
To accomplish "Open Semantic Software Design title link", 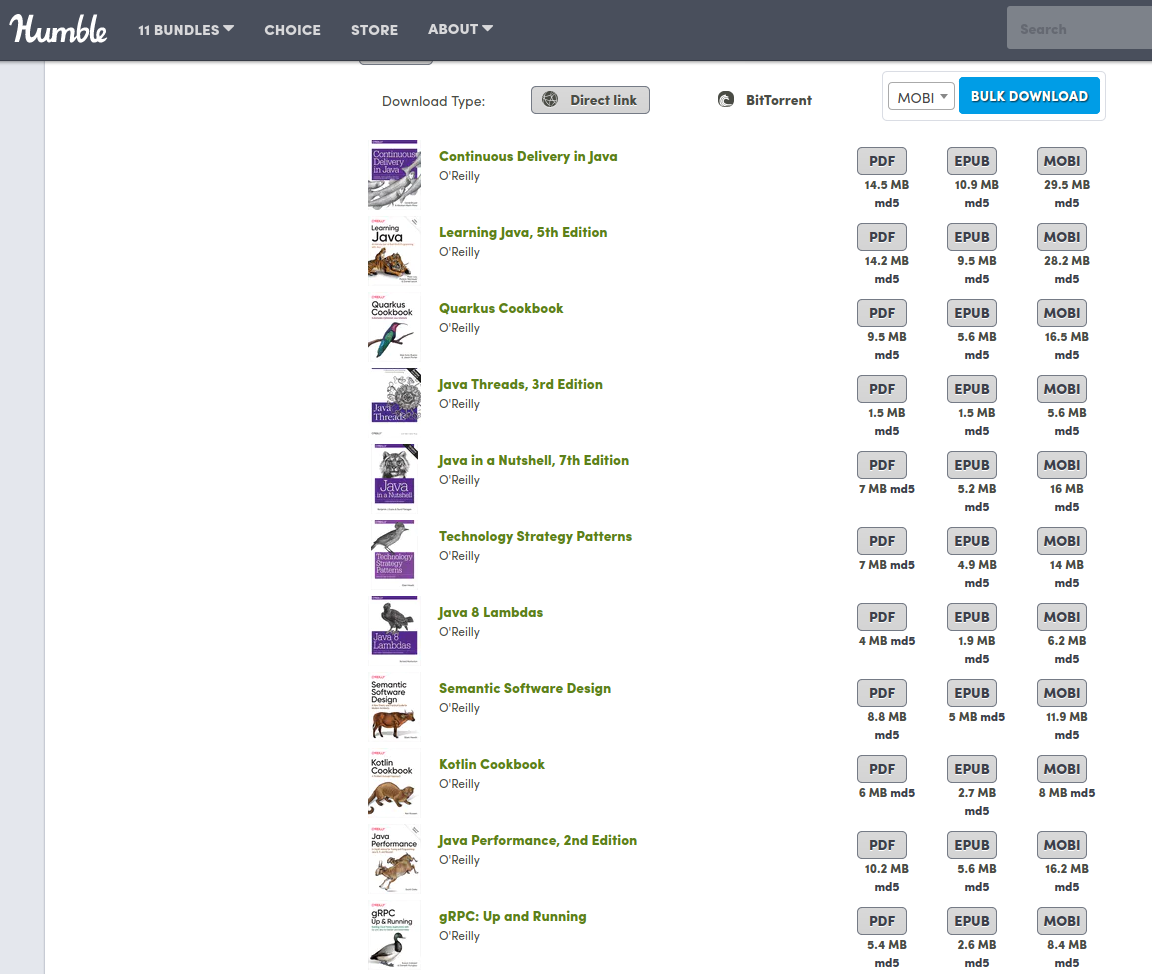I will pos(525,688).
